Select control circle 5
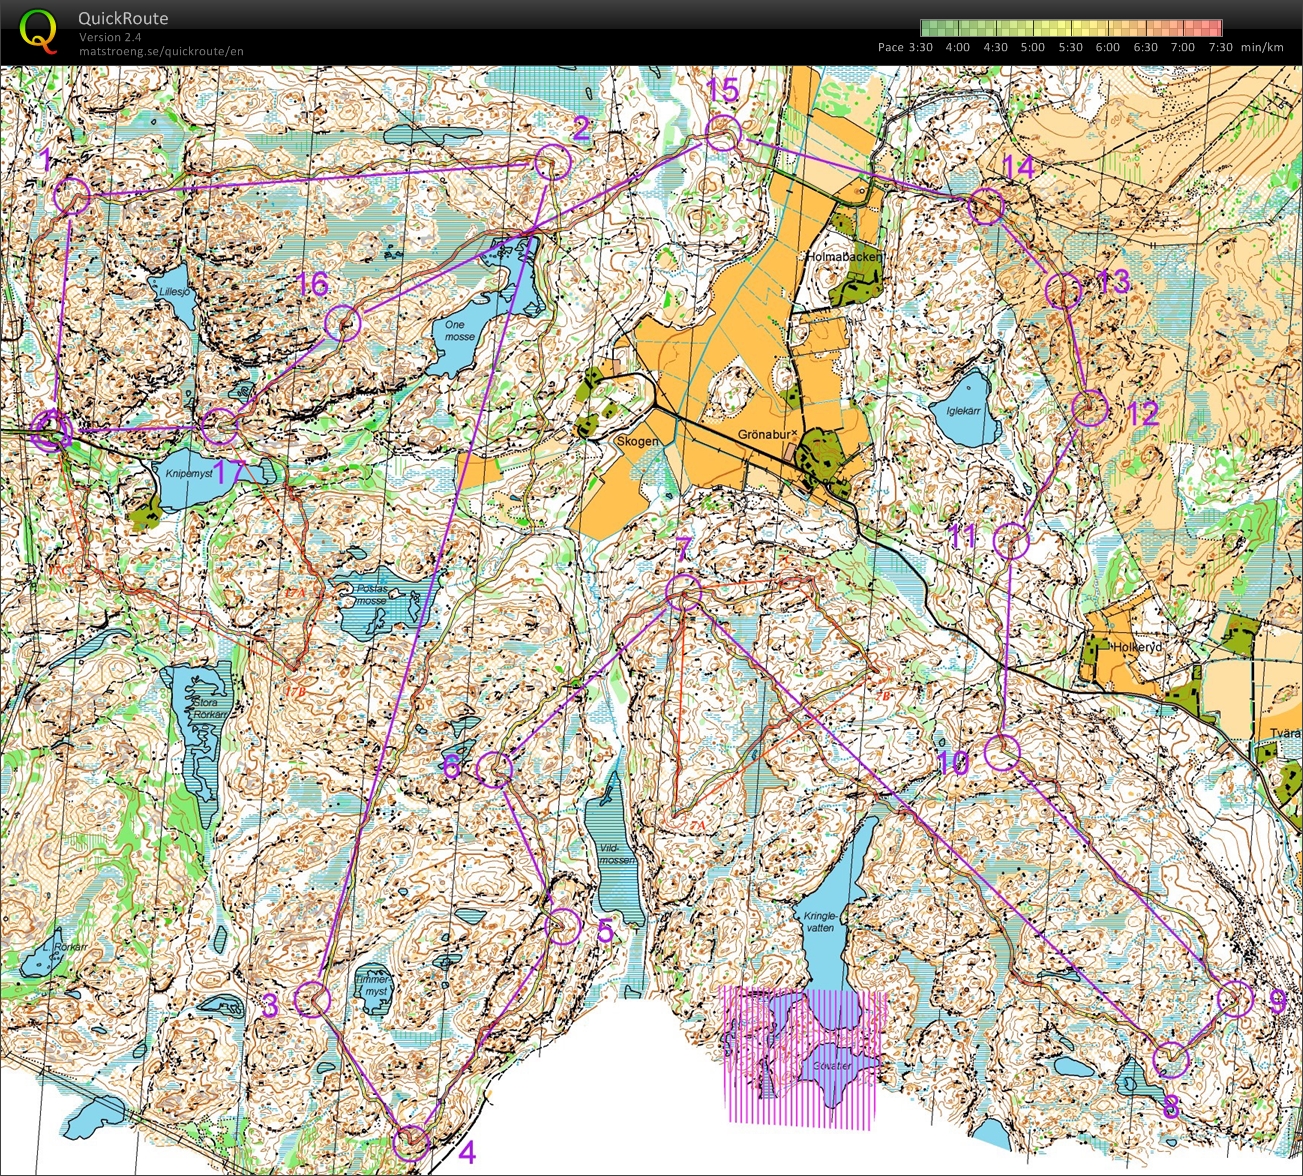1303x1176 pixels. (563, 926)
